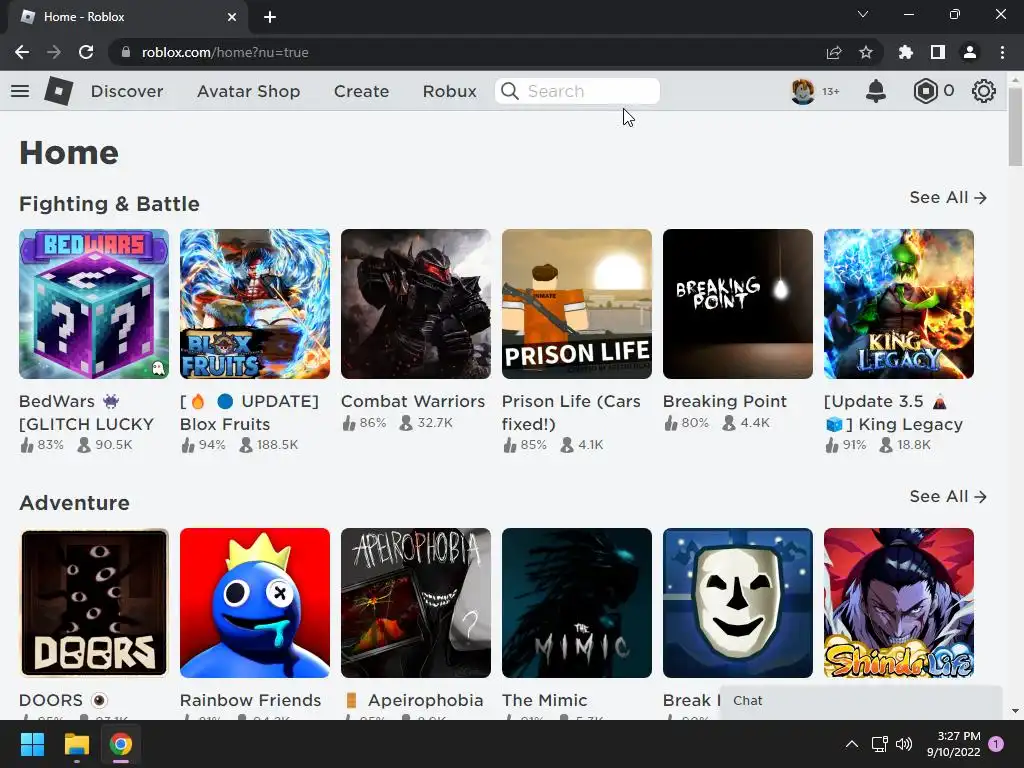
Task: Reload the Roblox page
Action: (86, 52)
